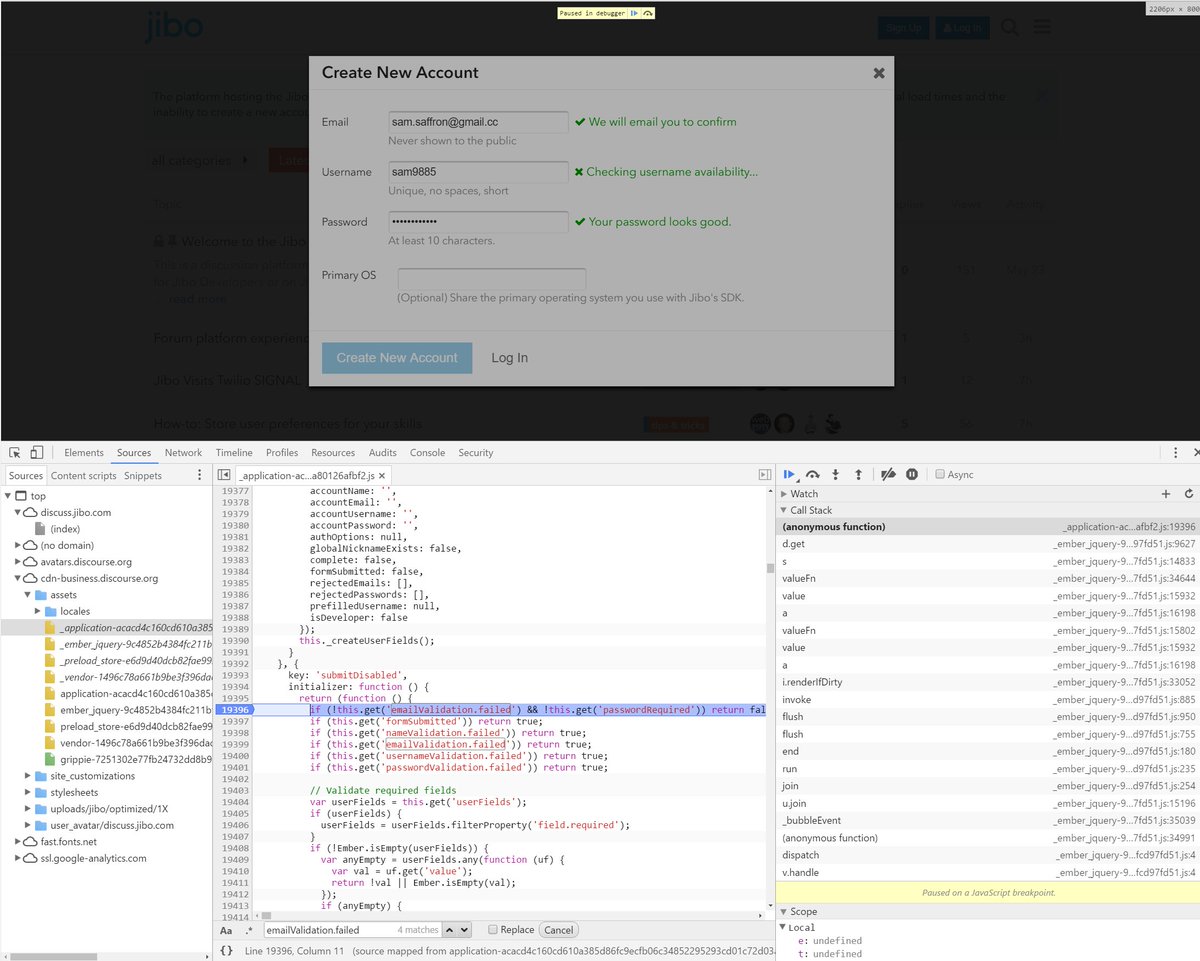Viewport: 1200px width, 961px height.
Task: Open the page search magnifier icon
Action: click(1010, 27)
